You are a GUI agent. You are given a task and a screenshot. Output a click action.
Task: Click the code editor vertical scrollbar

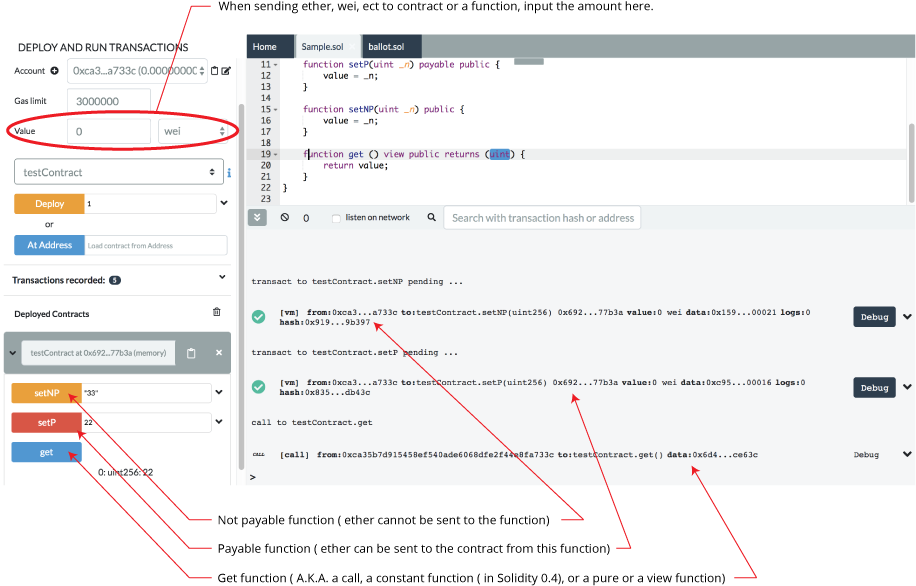click(x=911, y=164)
